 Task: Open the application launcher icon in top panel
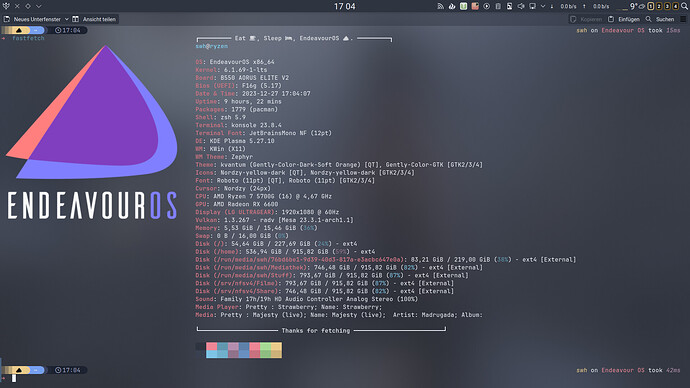point(6,6)
